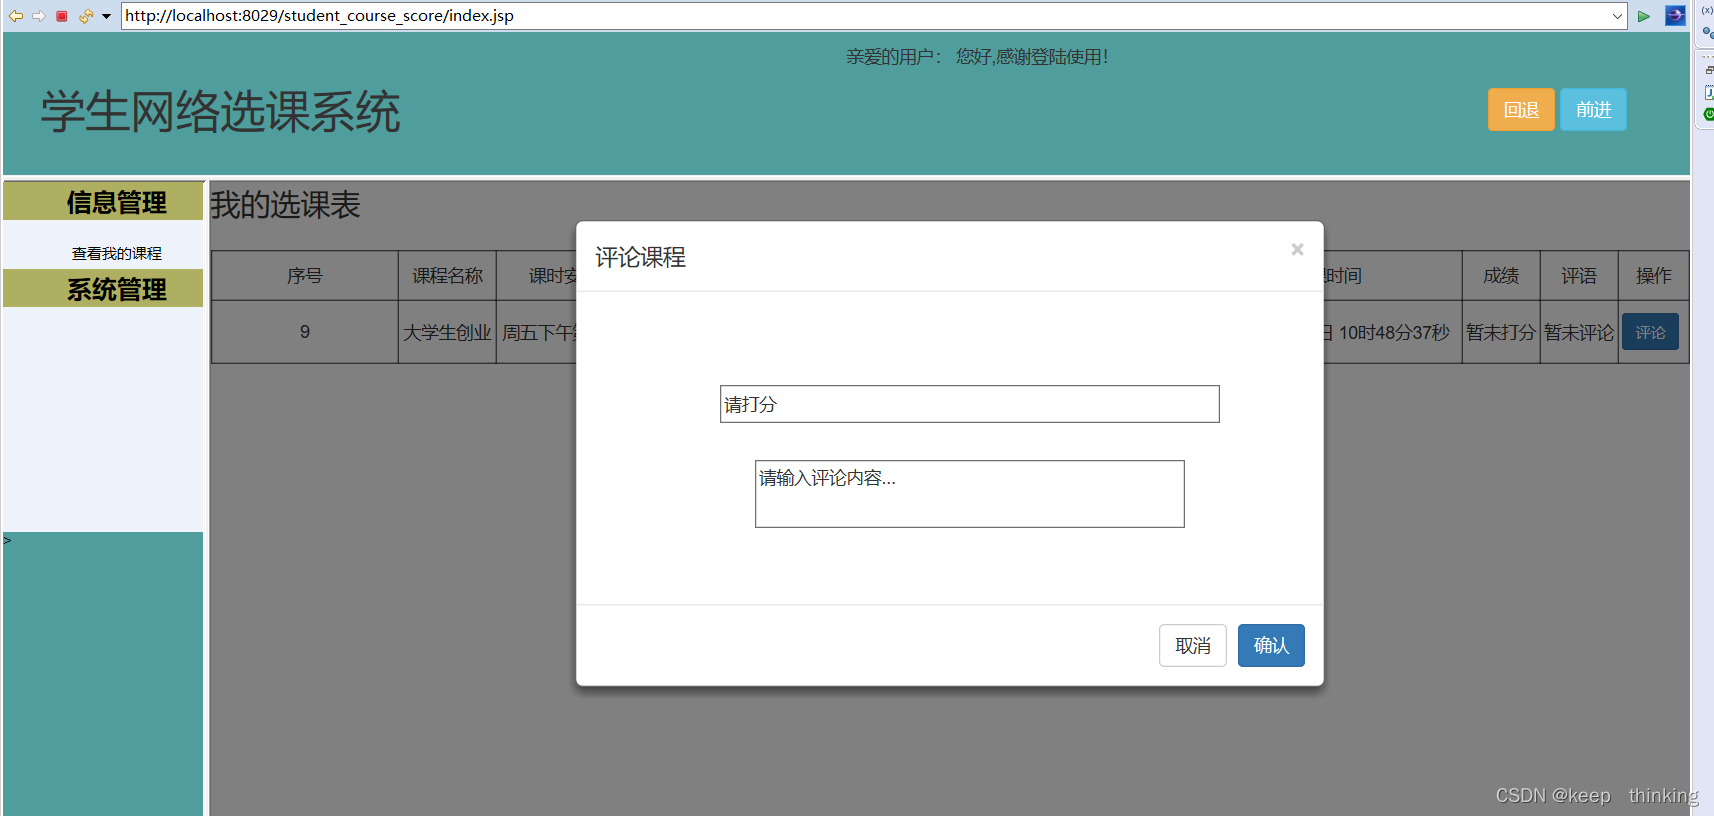Click the 序号 column header

305,276
